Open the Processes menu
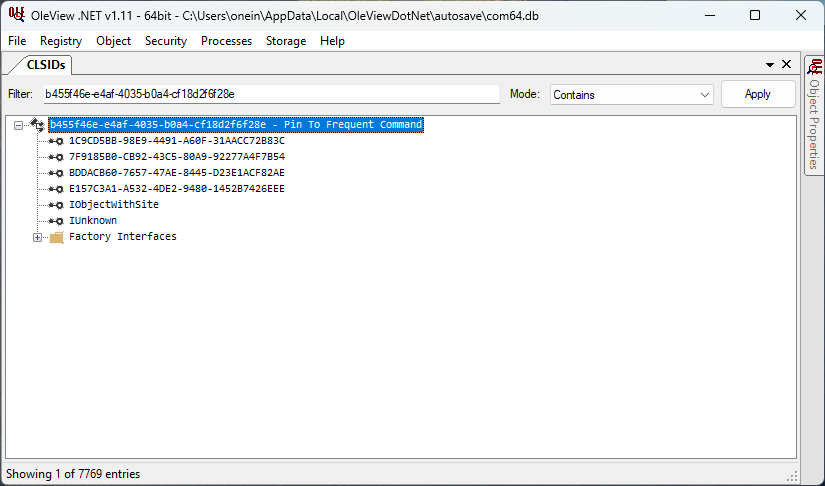Screen dimensions: 825x486 pyautogui.click(x=226, y=41)
